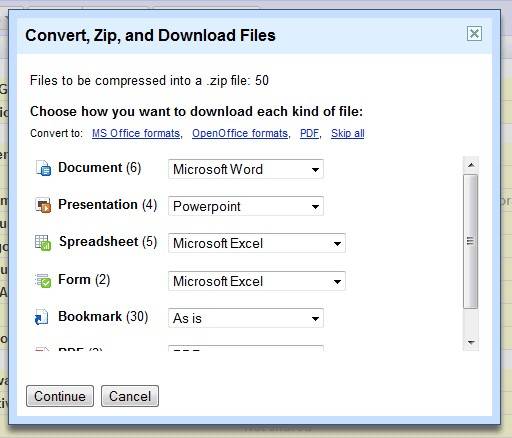
Task: Open the Form format dropdown
Action: (x=257, y=281)
